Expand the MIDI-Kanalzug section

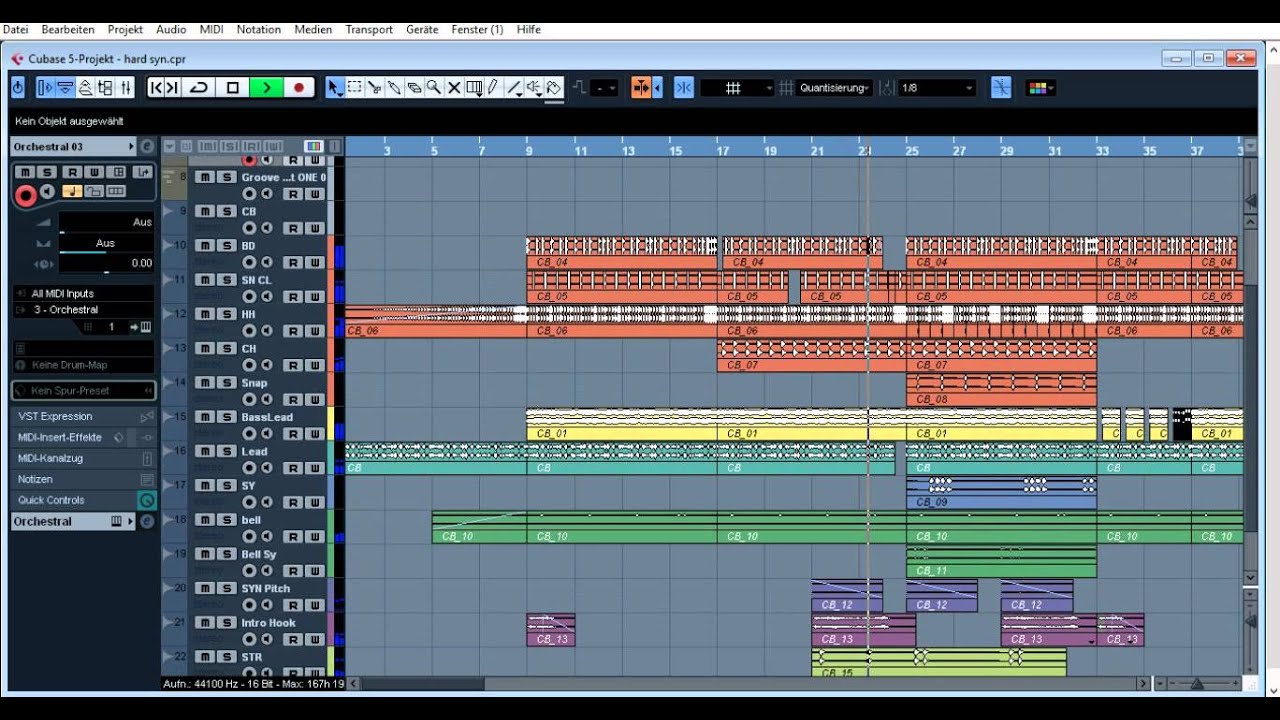[84, 458]
